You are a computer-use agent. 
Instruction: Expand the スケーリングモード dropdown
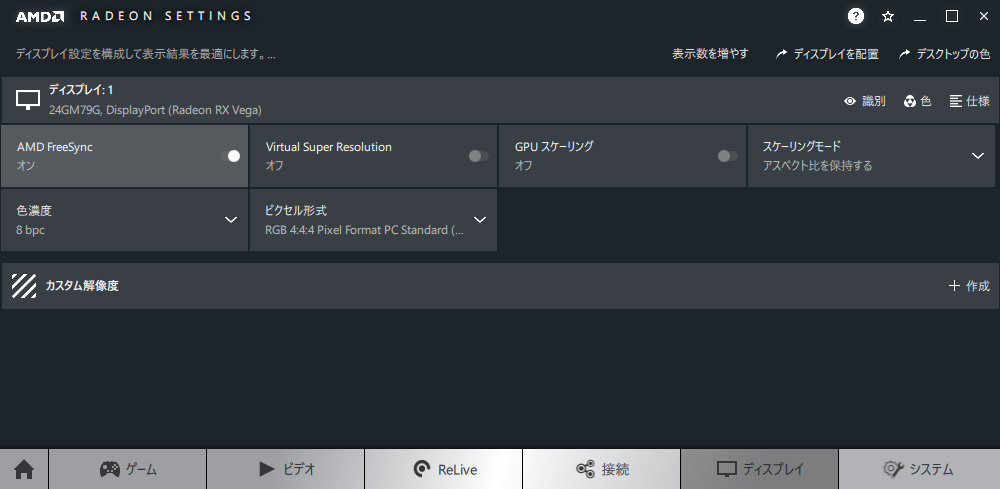point(978,156)
